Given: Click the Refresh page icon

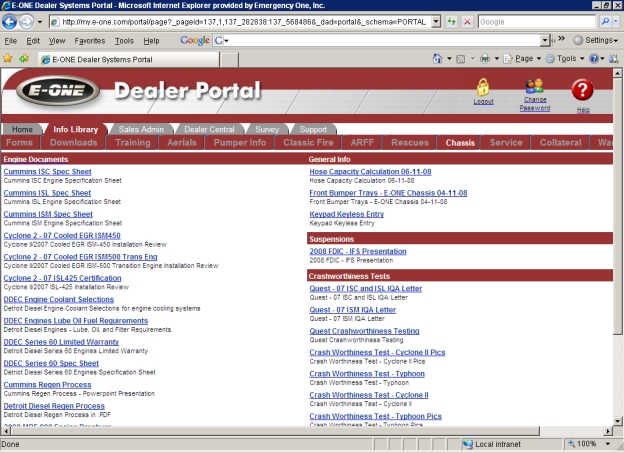Looking at the screenshot, I should point(451,21).
